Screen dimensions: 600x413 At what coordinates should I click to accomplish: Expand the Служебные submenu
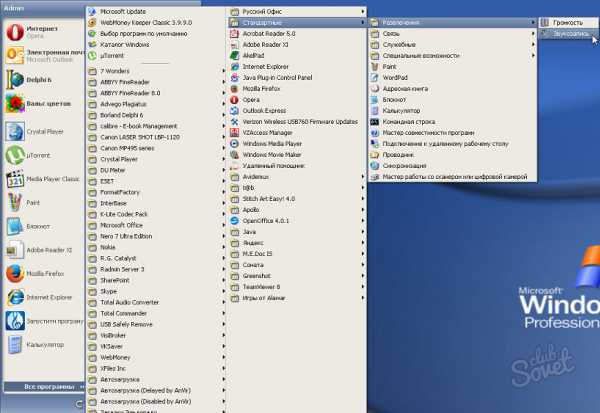[452, 45]
